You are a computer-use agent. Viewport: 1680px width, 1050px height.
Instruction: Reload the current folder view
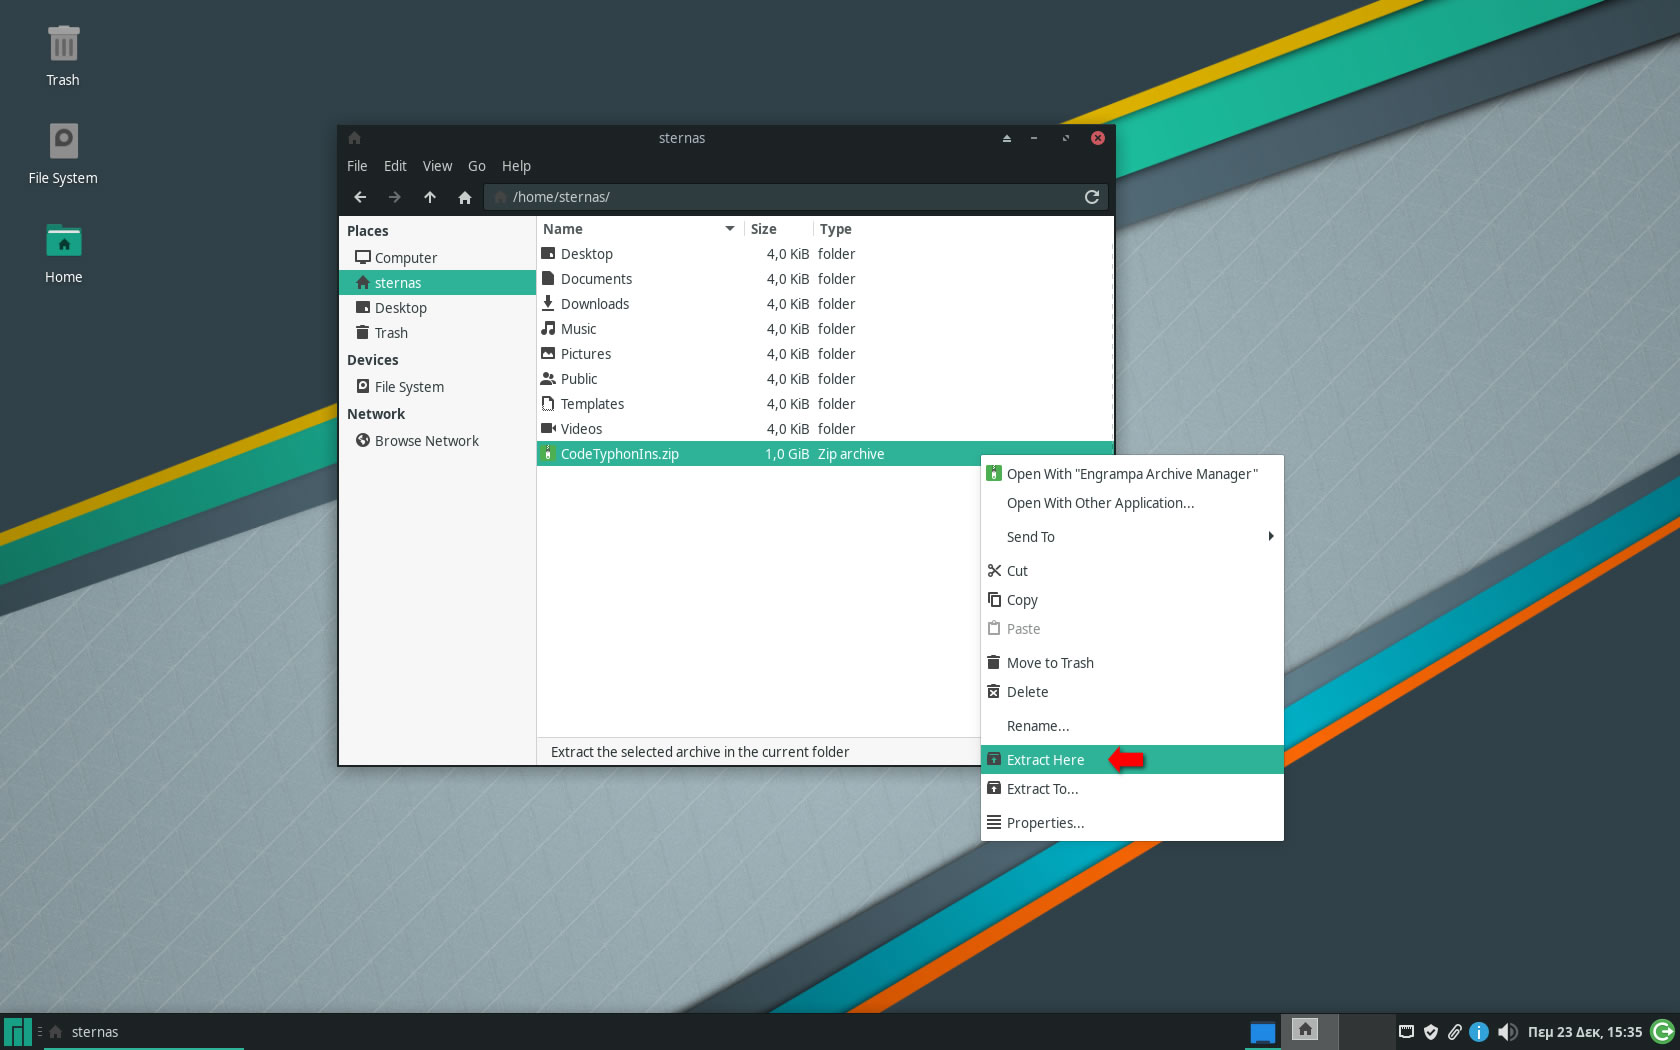(1092, 197)
